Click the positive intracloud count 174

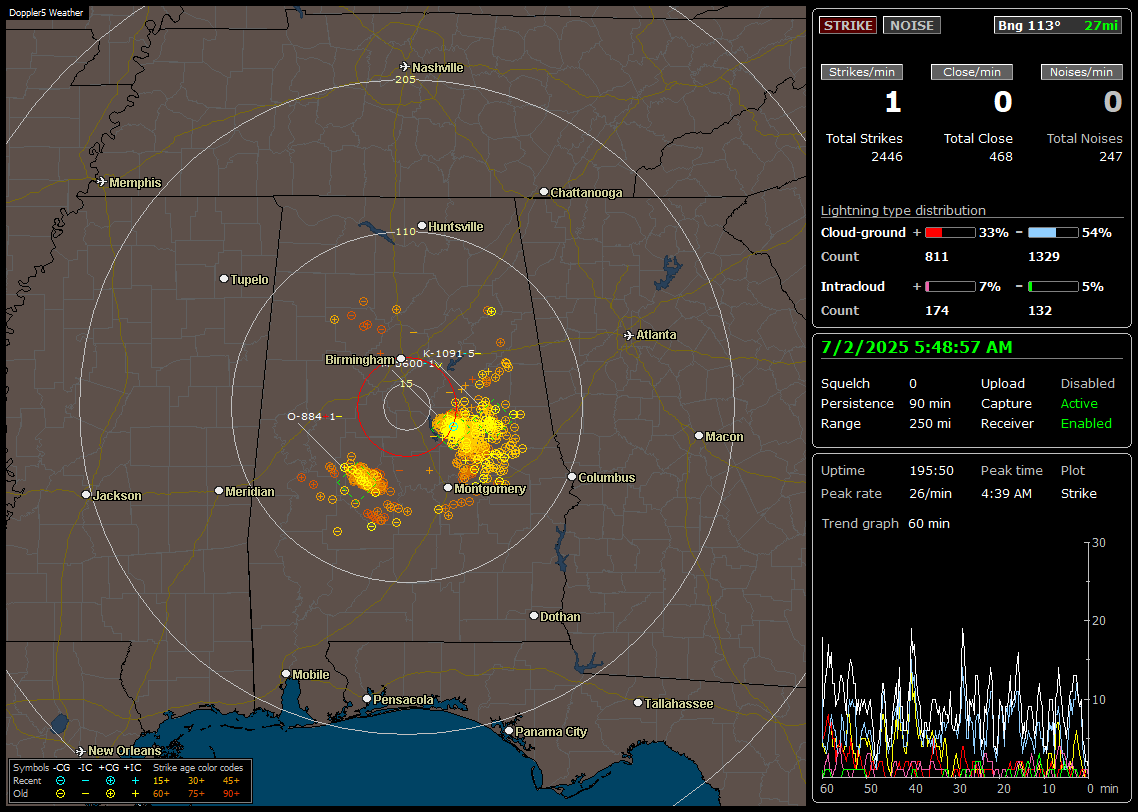936,311
